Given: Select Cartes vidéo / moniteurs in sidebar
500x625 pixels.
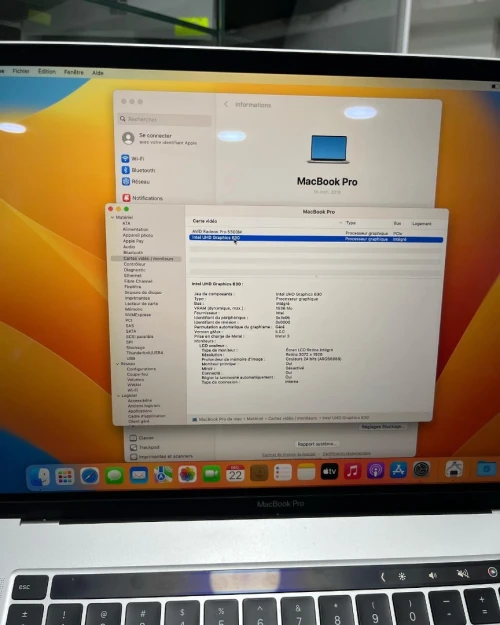Looking at the screenshot, I should pos(148,259).
